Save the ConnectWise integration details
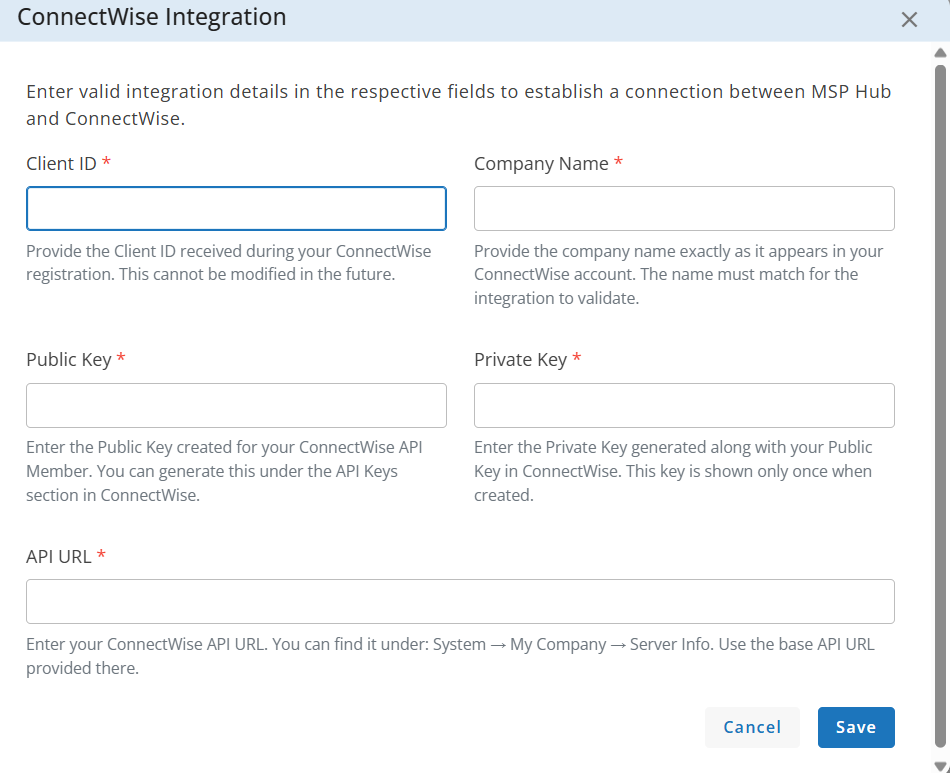Viewport: 950px width, 773px height. coord(856,727)
